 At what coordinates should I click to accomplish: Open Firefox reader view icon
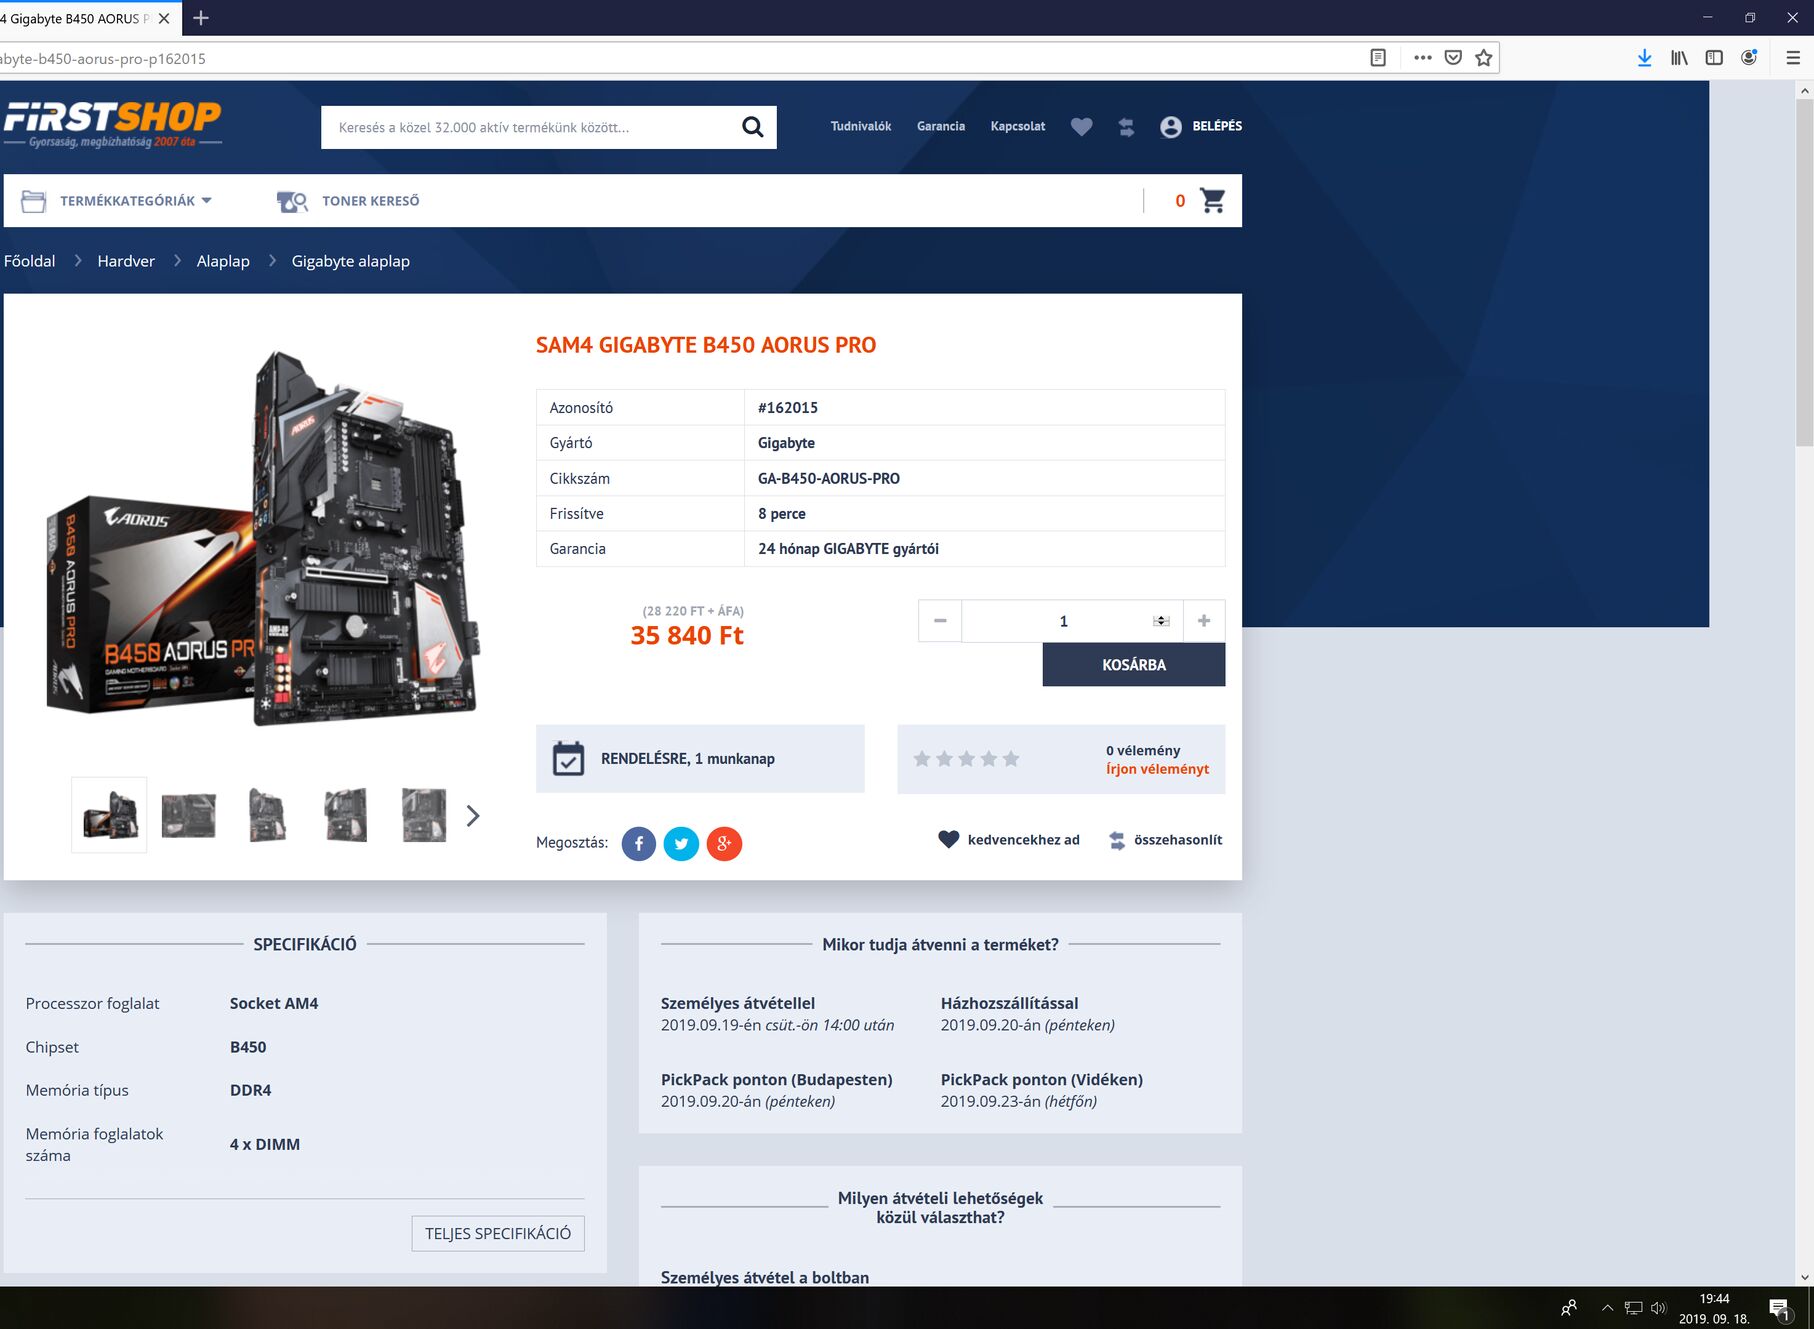coord(1378,58)
